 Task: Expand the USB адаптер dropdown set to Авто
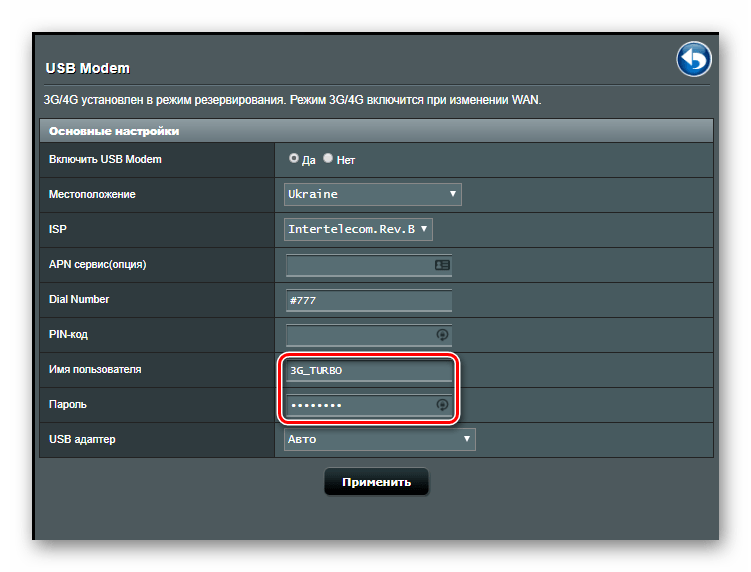coord(380,439)
